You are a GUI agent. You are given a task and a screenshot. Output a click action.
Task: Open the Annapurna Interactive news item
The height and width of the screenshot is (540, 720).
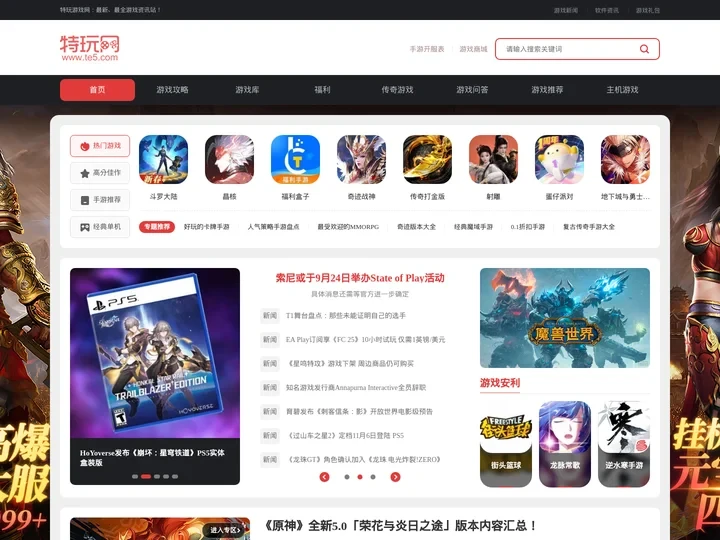click(356, 388)
